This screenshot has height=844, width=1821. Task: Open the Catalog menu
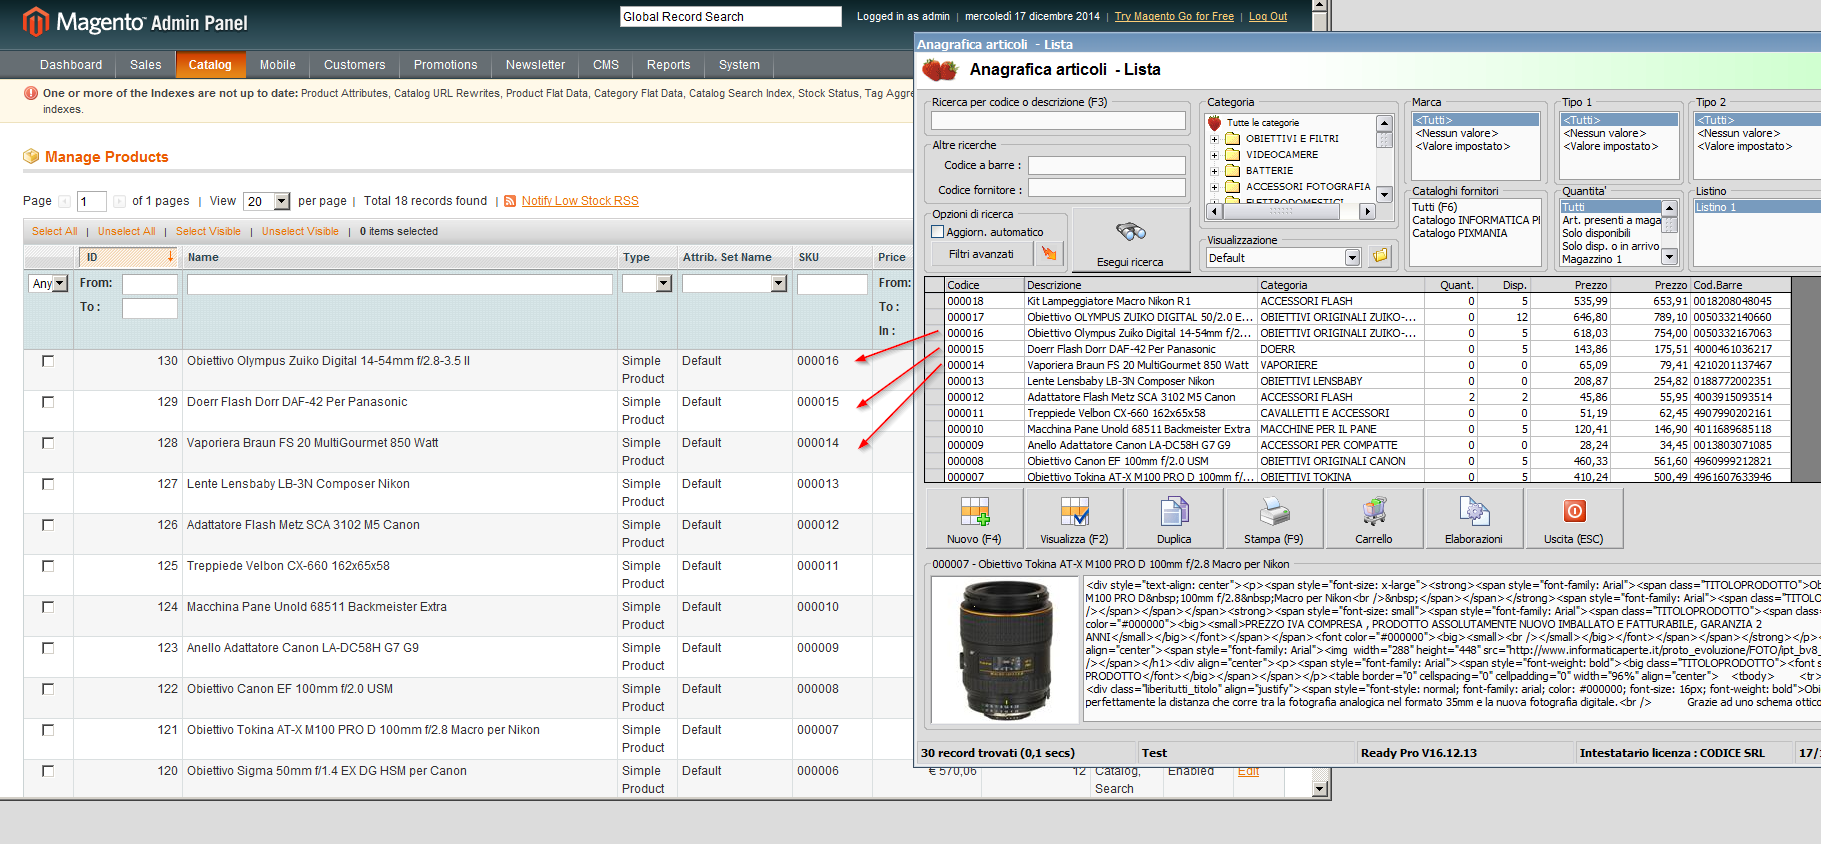(210, 65)
